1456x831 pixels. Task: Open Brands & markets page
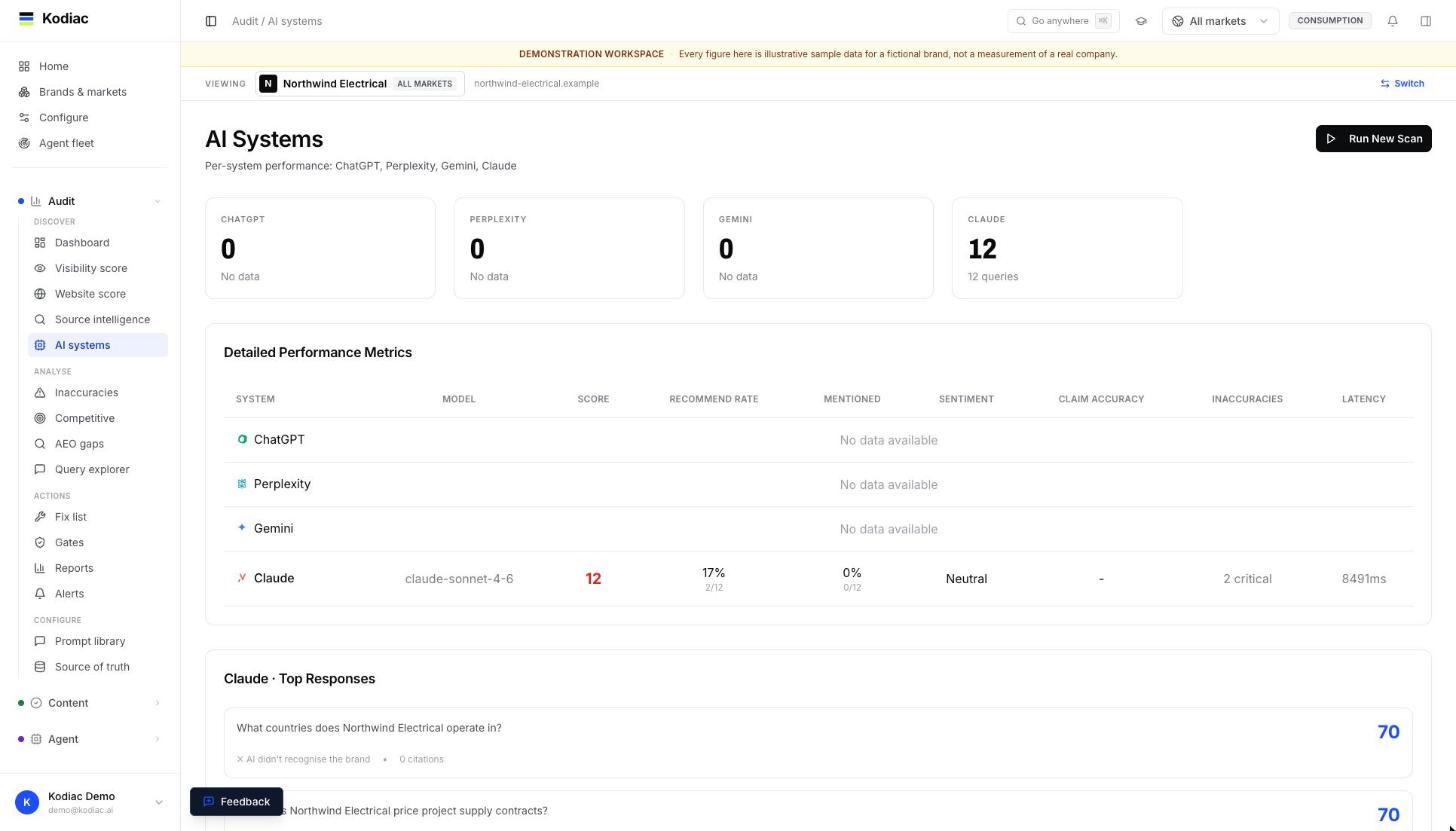click(83, 92)
